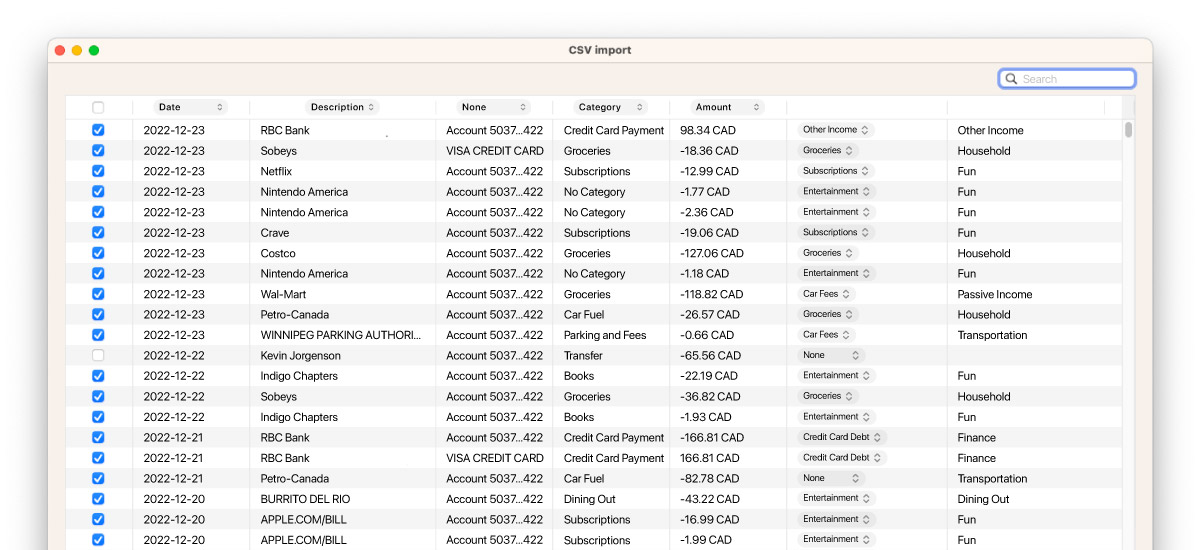Open Credit Card Debt dropdown for -166.81 CAD row
The width and height of the screenshot is (1200, 550).
[842, 437]
